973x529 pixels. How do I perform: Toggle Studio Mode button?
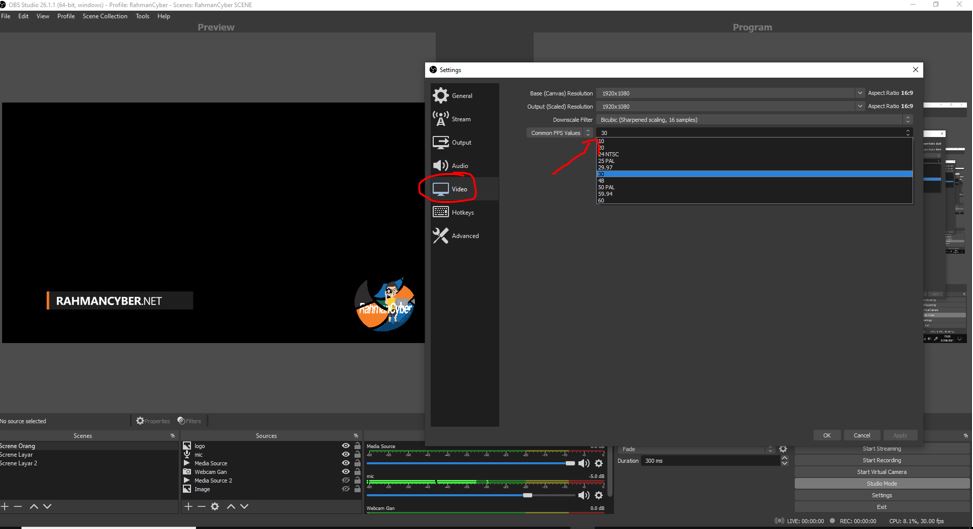point(882,483)
